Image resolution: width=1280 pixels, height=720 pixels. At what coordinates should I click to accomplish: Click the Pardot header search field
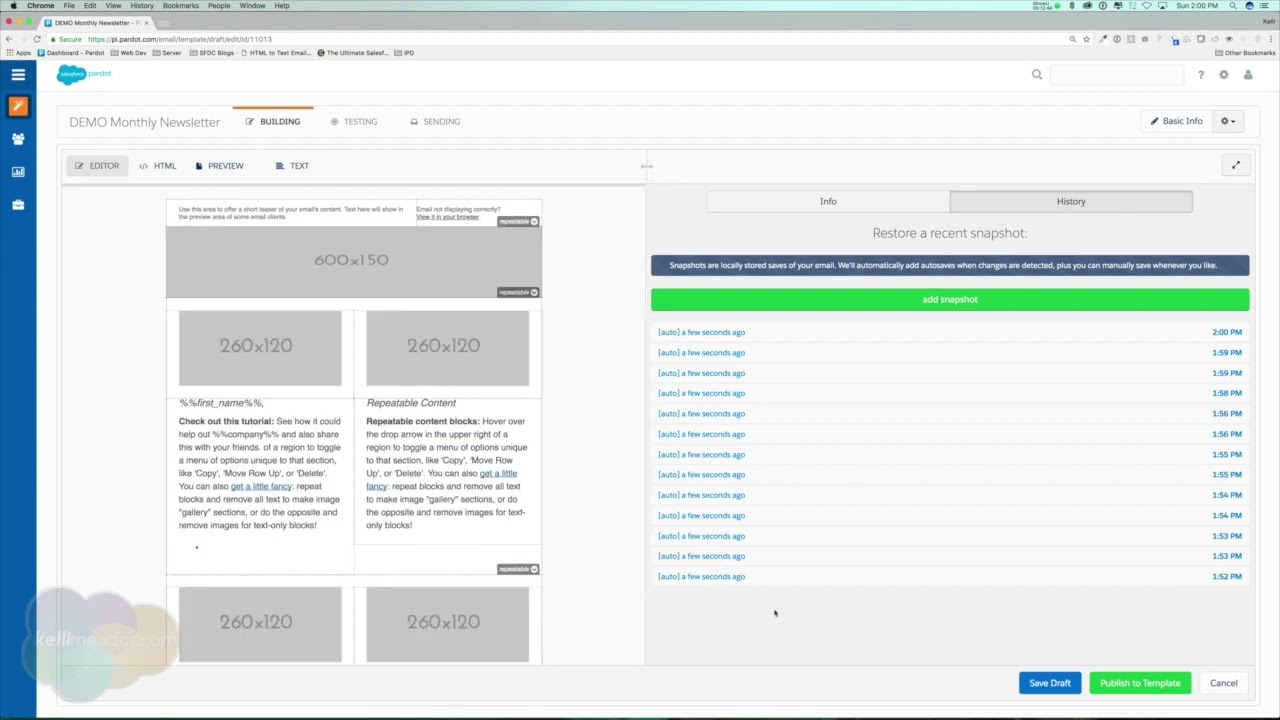(1117, 75)
